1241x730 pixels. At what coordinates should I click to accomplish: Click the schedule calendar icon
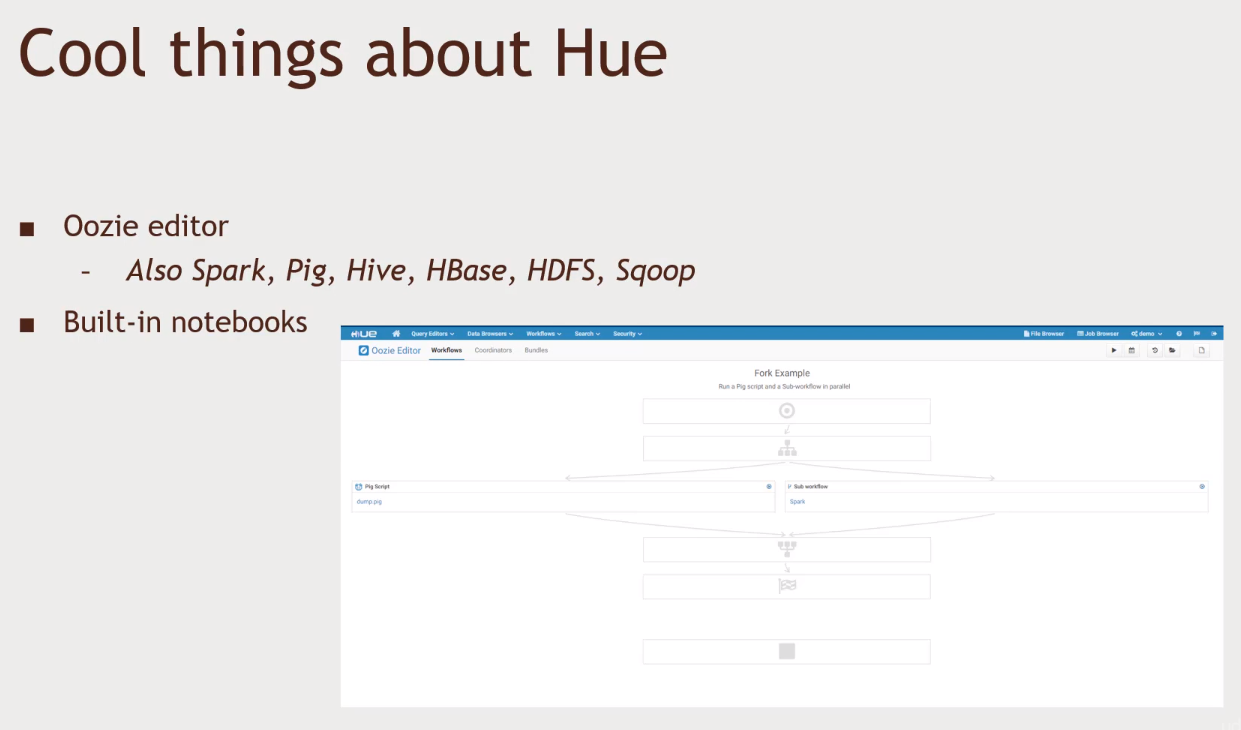coord(1131,351)
